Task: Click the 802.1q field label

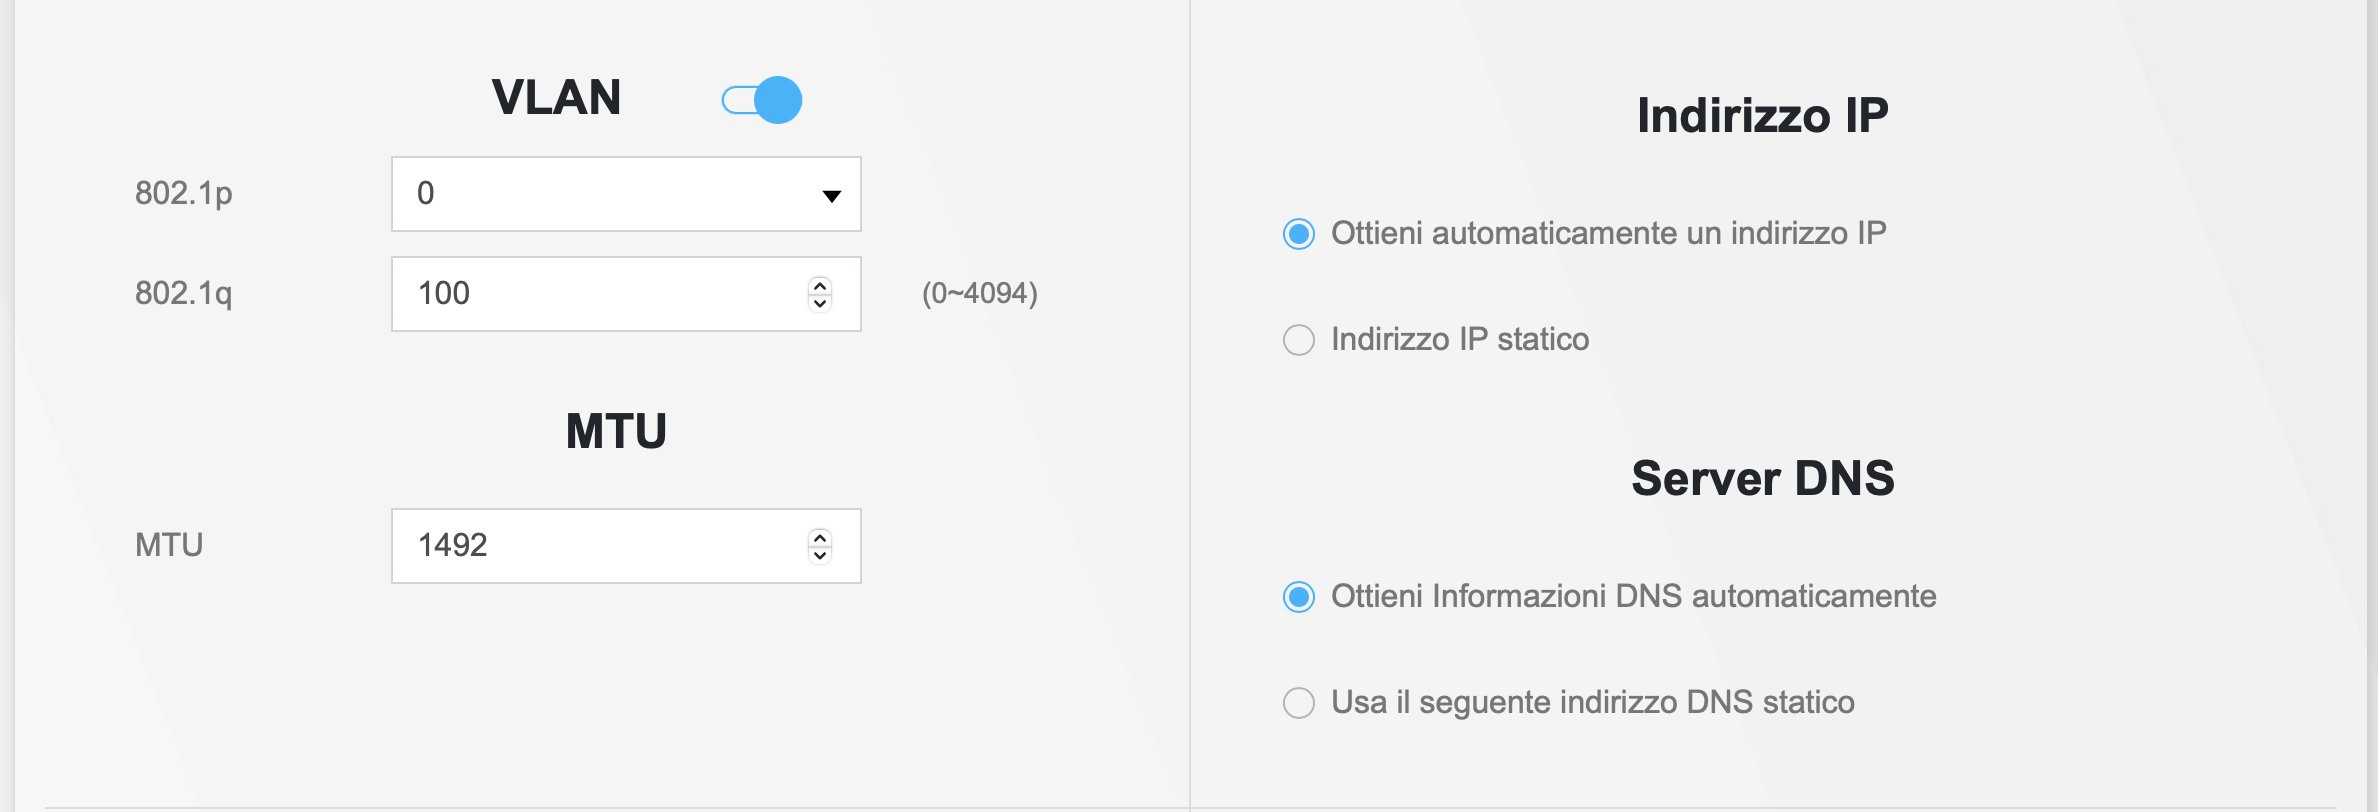Action: pos(183,294)
